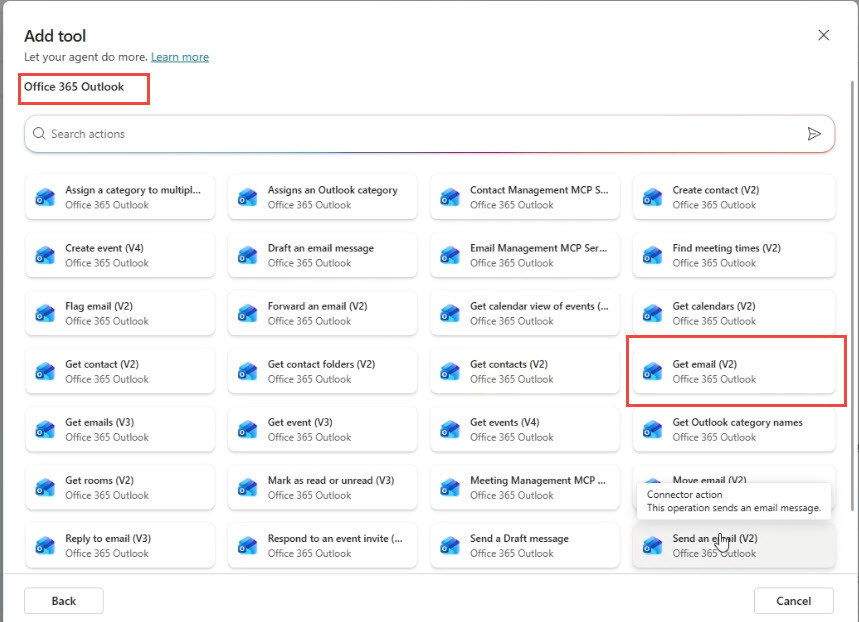Screen dimensions: 859x622
Task: Add the Get emails (V3) action
Action: [x=120, y=429]
